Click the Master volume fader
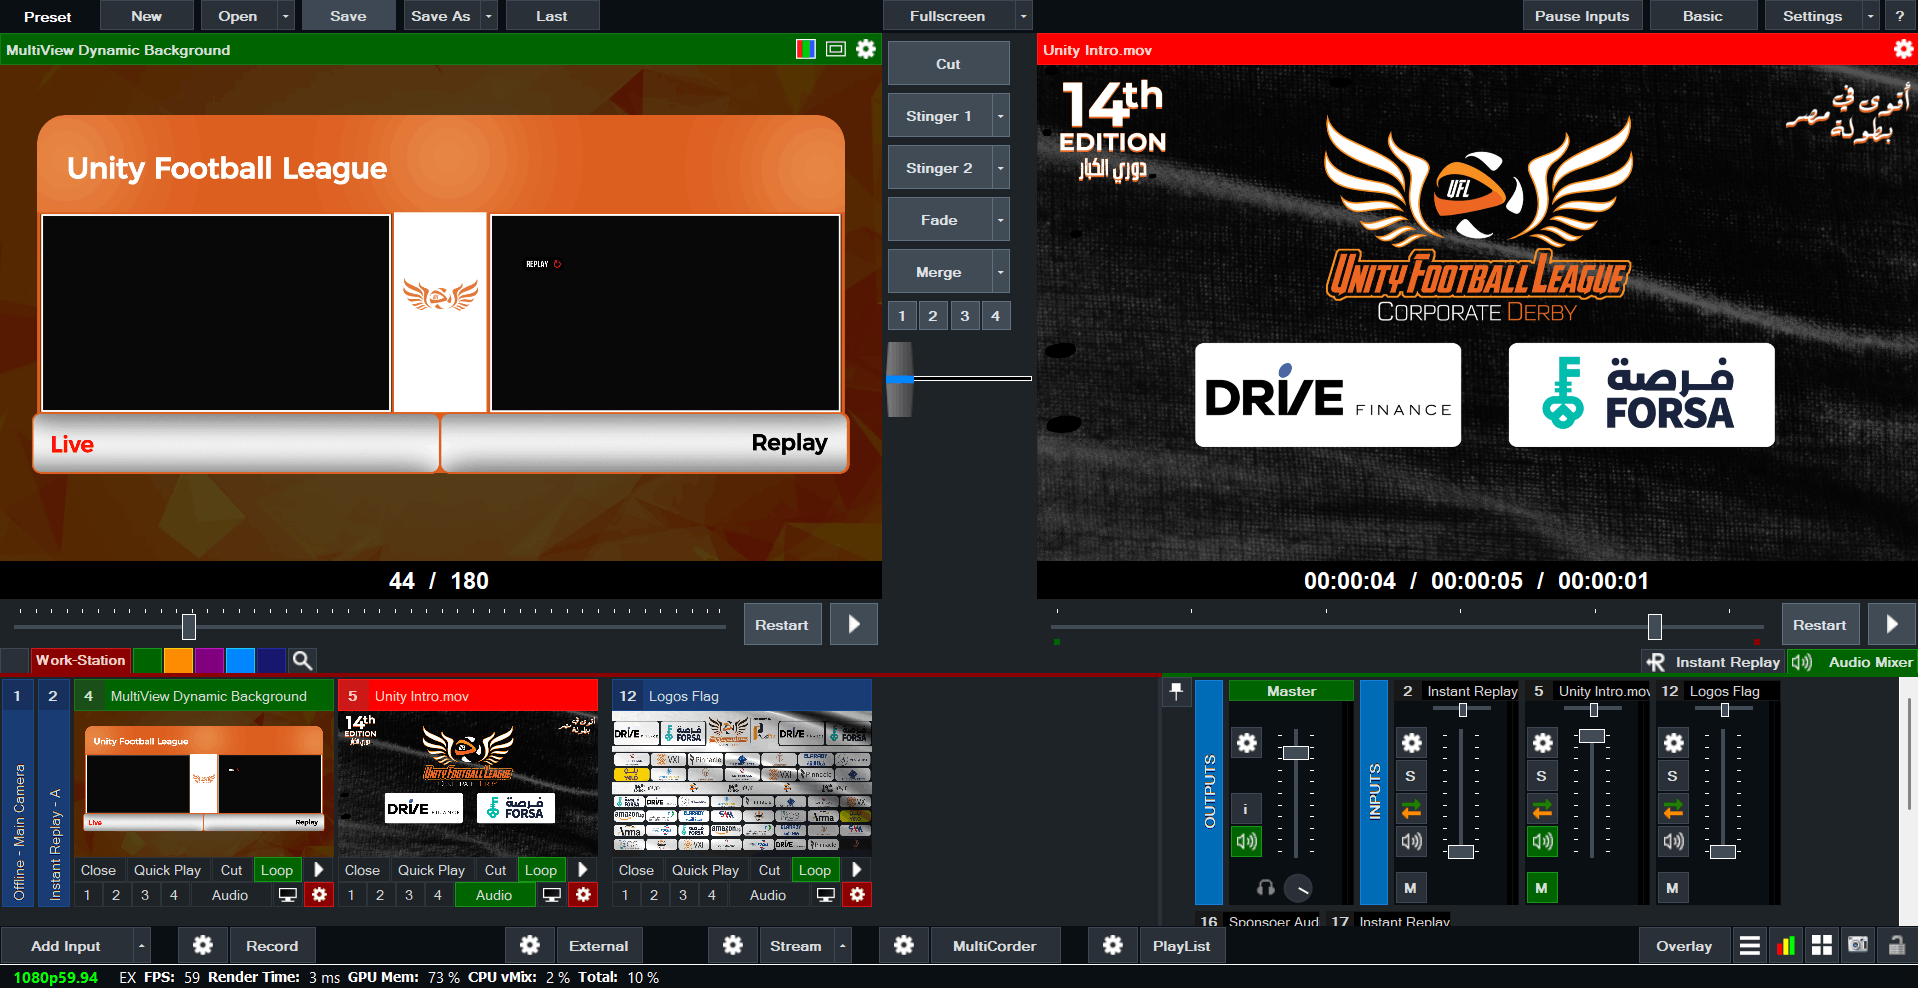 tap(1296, 752)
